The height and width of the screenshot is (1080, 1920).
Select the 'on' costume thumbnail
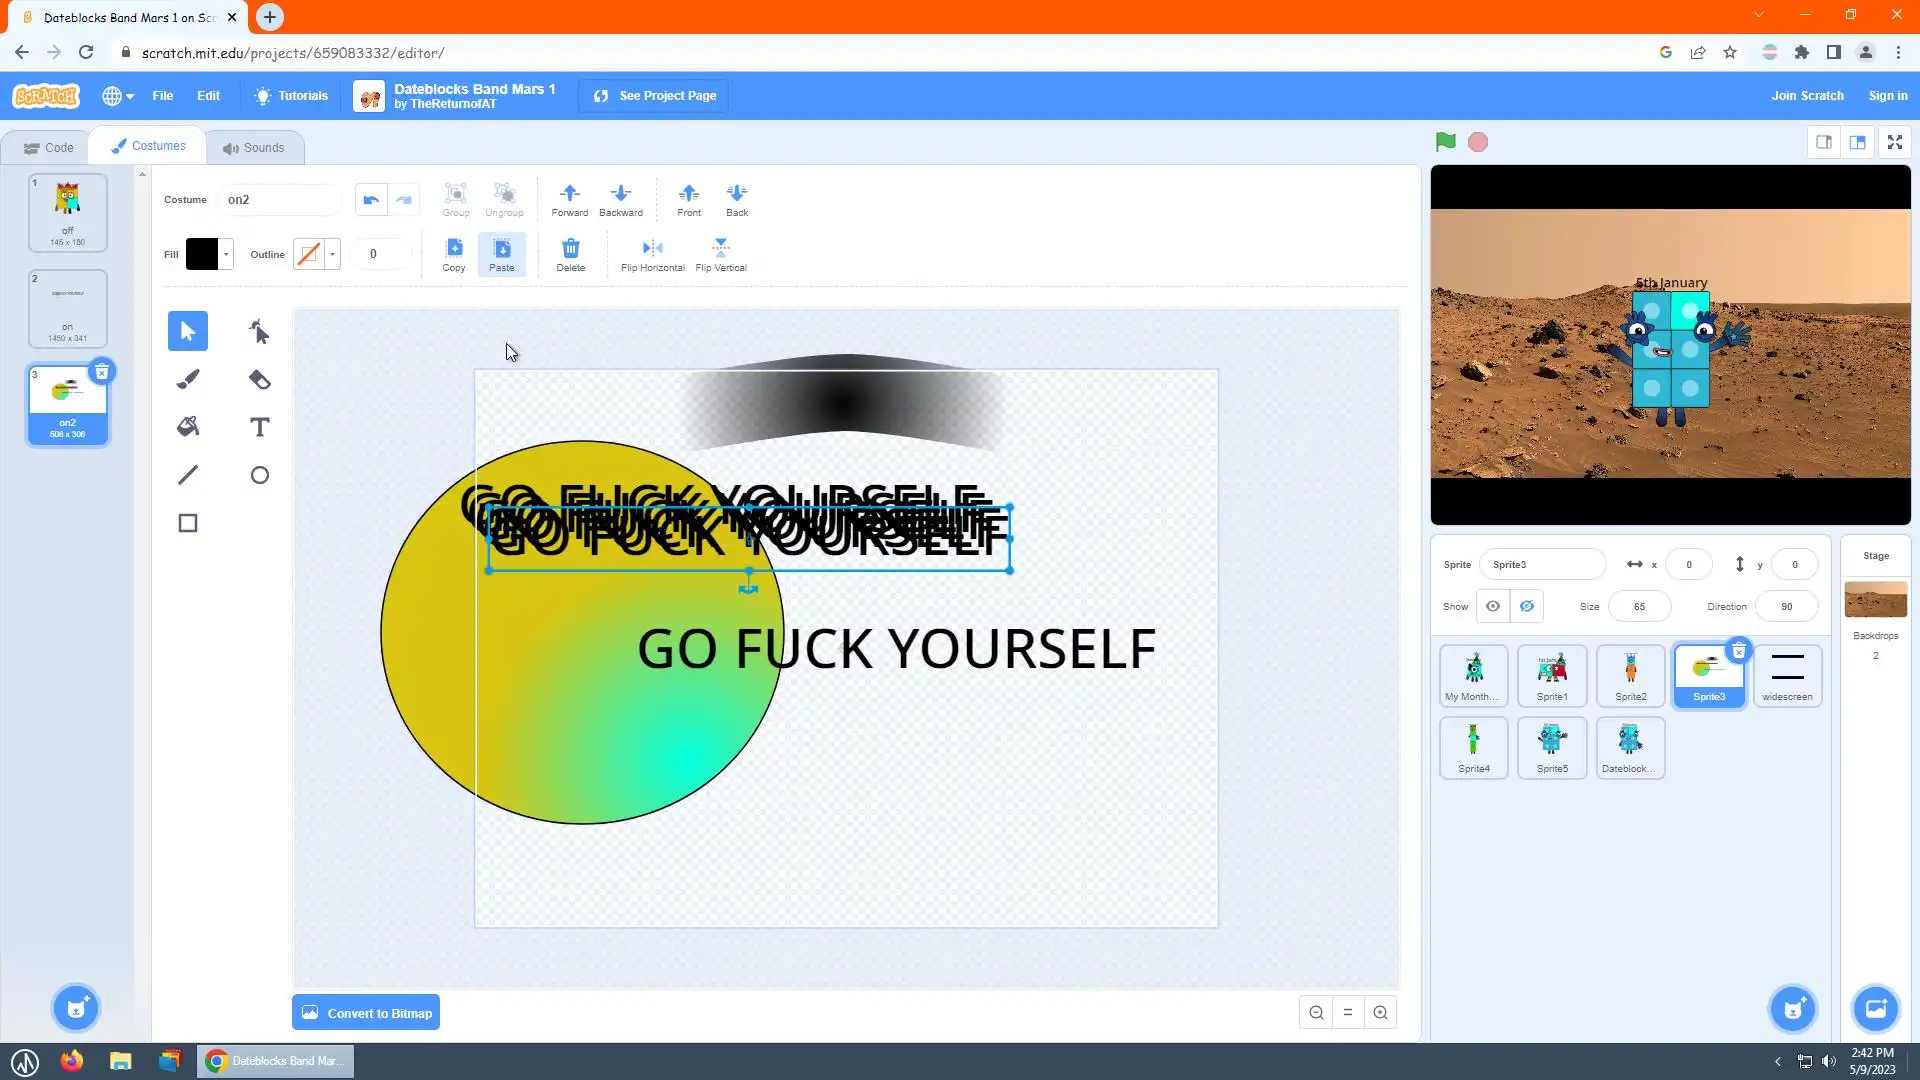coord(68,308)
